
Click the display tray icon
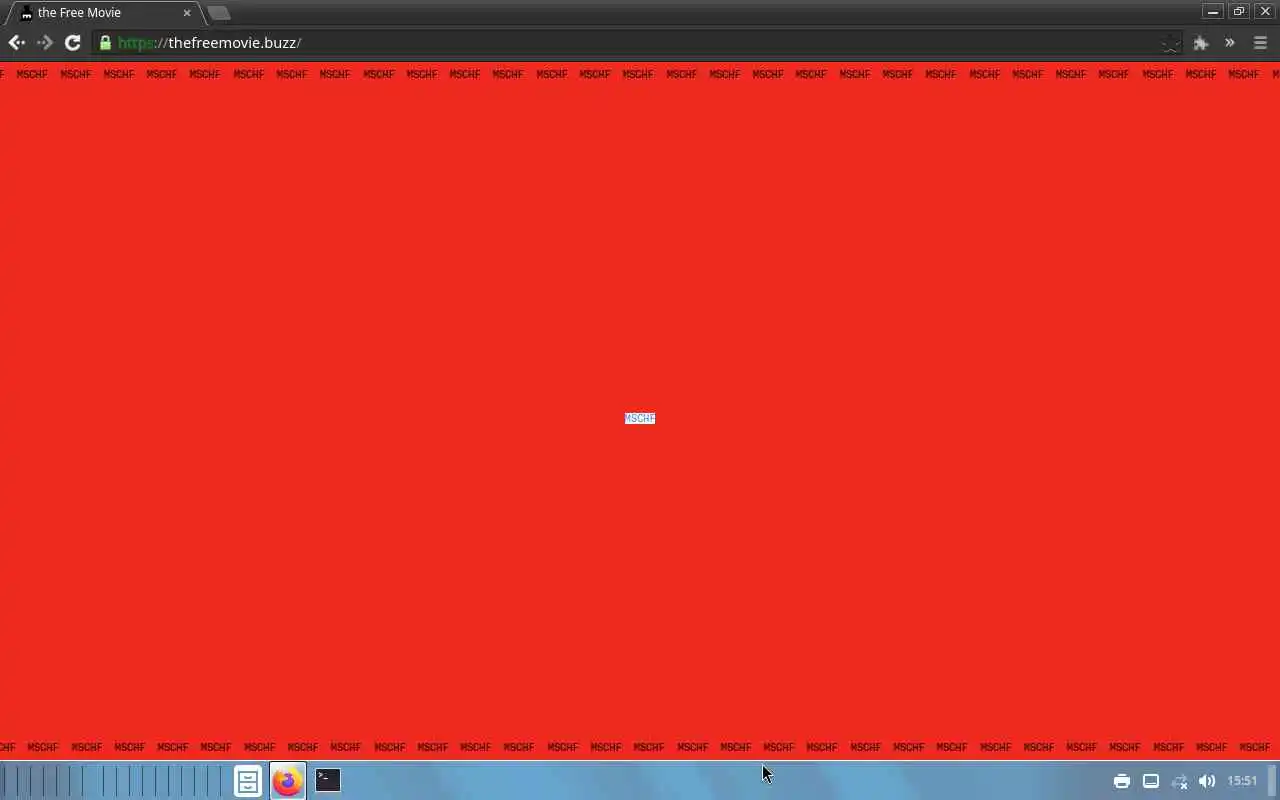tap(1151, 781)
